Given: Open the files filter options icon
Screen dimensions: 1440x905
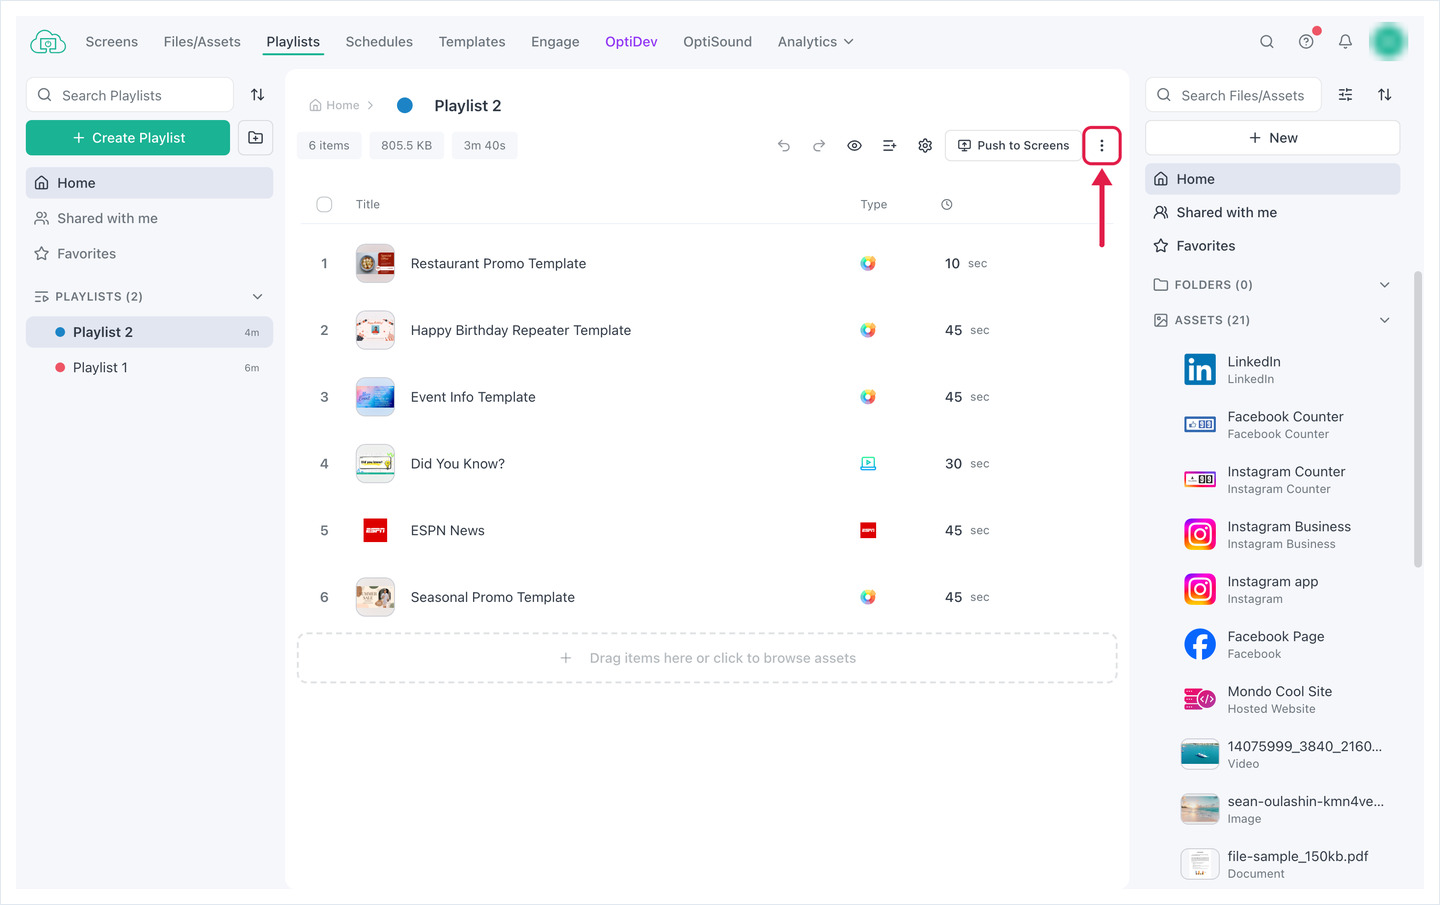Looking at the screenshot, I should click(1346, 95).
